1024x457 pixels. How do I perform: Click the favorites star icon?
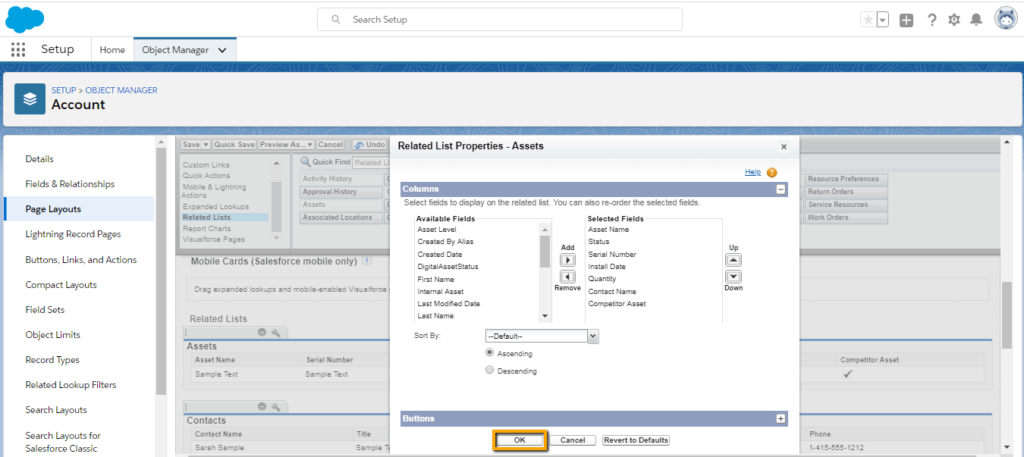click(x=868, y=20)
